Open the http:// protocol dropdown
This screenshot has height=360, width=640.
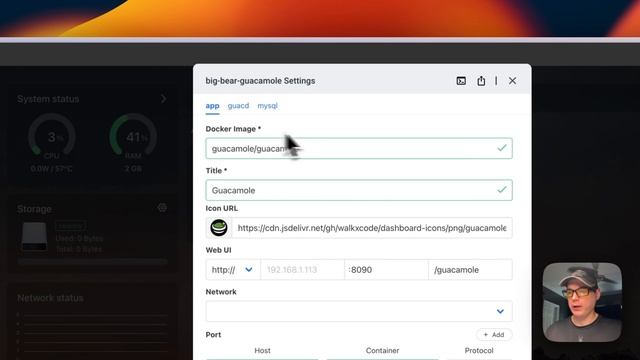tap(233, 270)
